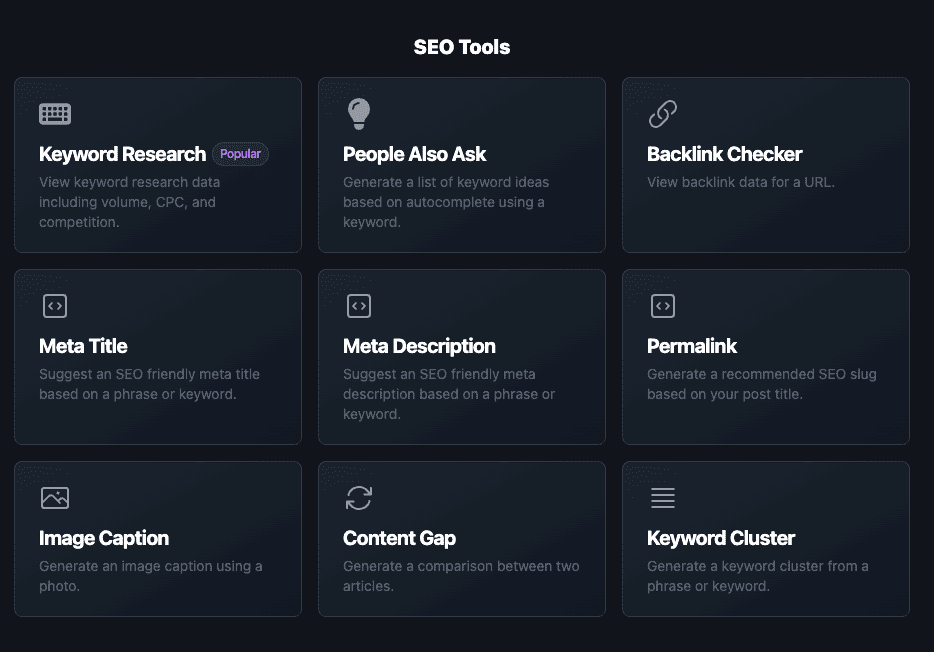Select the code icon on Meta Description
Screen dimensions: 934x652
(359, 305)
